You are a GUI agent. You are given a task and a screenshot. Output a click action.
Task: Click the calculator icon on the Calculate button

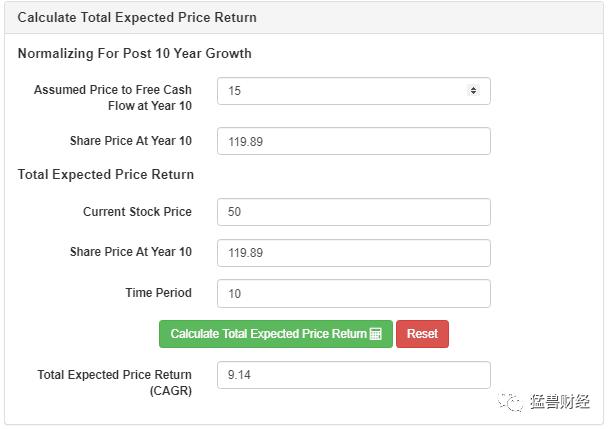376,334
